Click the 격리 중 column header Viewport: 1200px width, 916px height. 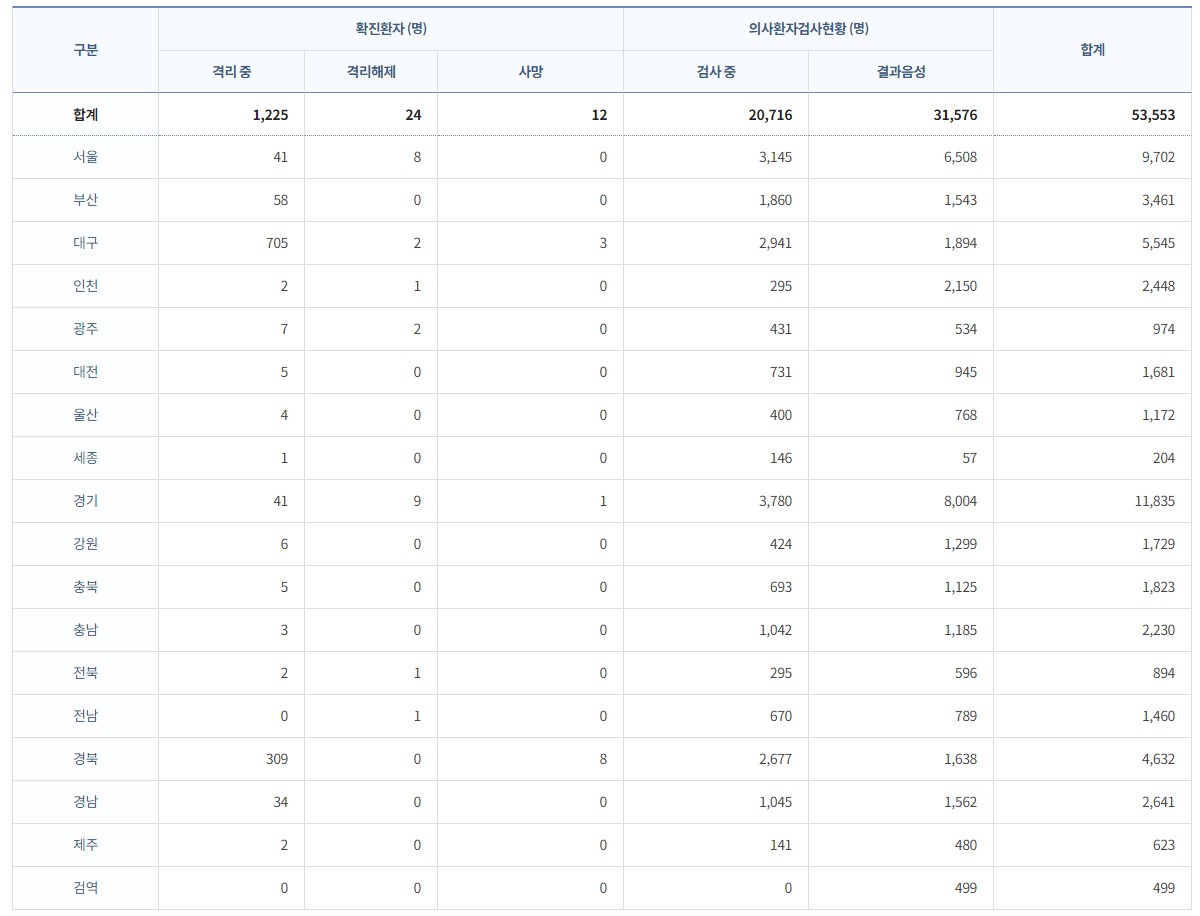[x=231, y=72]
